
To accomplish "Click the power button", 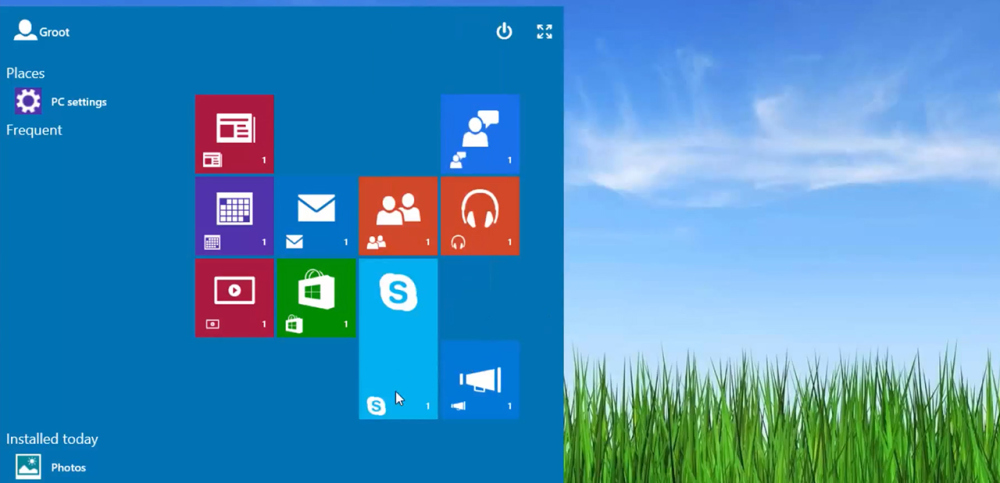I will [504, 32].
